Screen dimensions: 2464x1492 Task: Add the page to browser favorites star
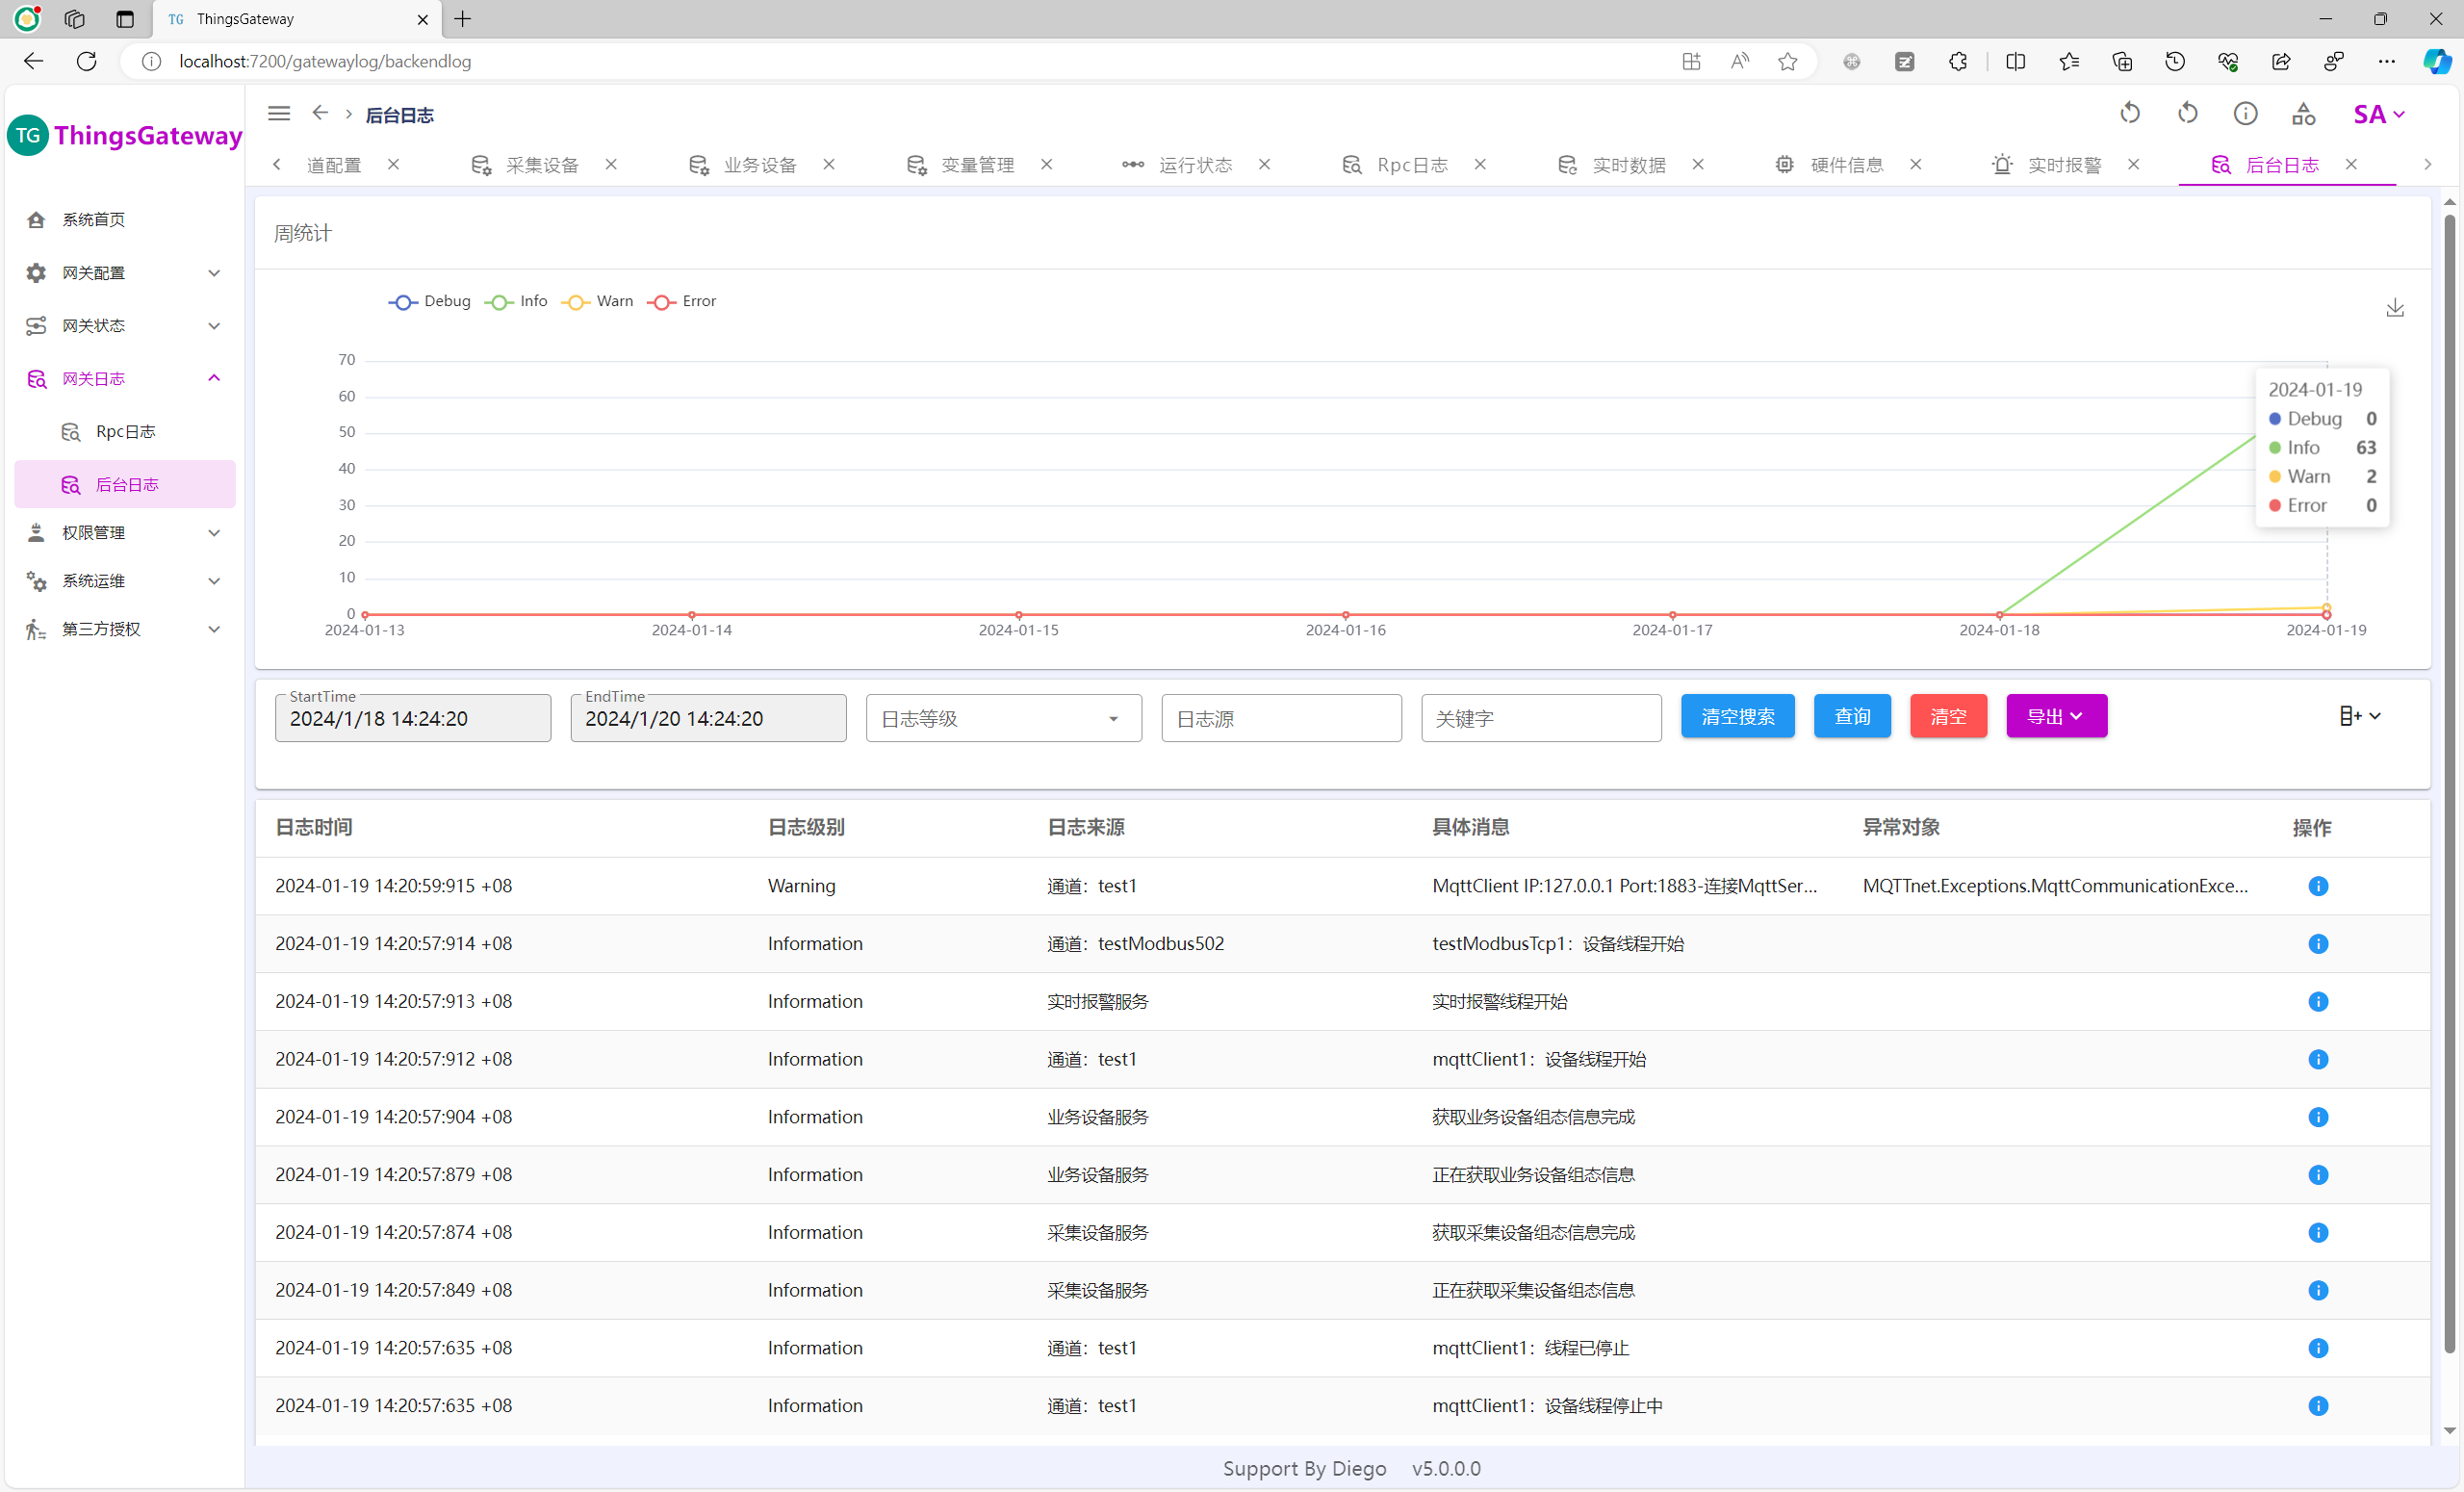tap(1787, 62)
